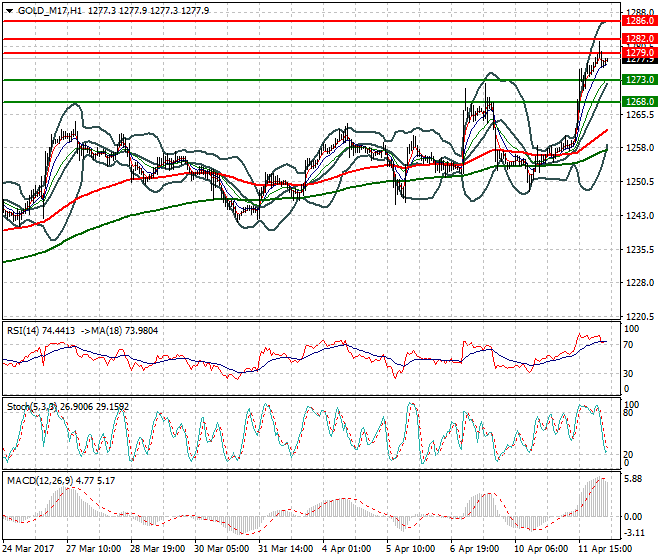Click the 4 Apr 01:00 time label
Viewport: 660px width, 560px height.
click(x=346, y=549)
